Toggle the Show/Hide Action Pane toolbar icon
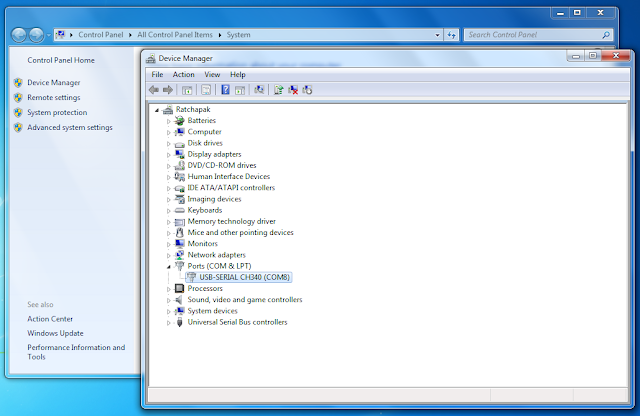 [240, 90]
